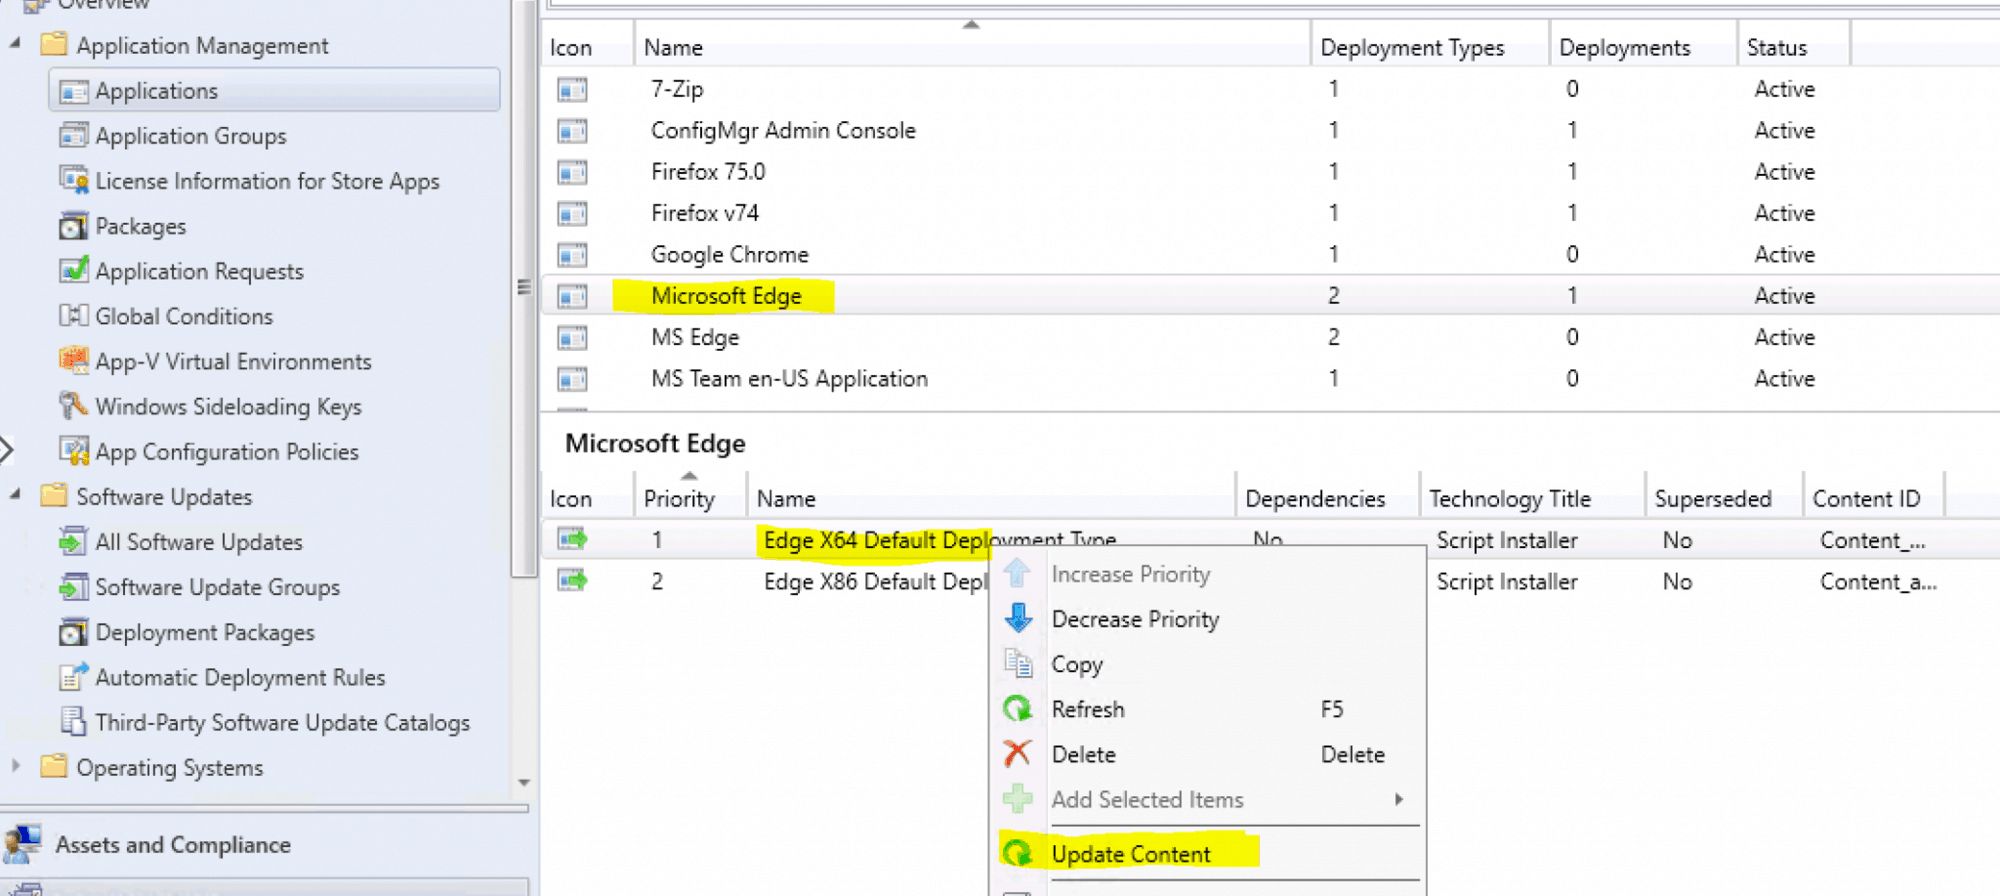Select Update Content from context menu
2000x896 pixels.
pos(1131,854)
